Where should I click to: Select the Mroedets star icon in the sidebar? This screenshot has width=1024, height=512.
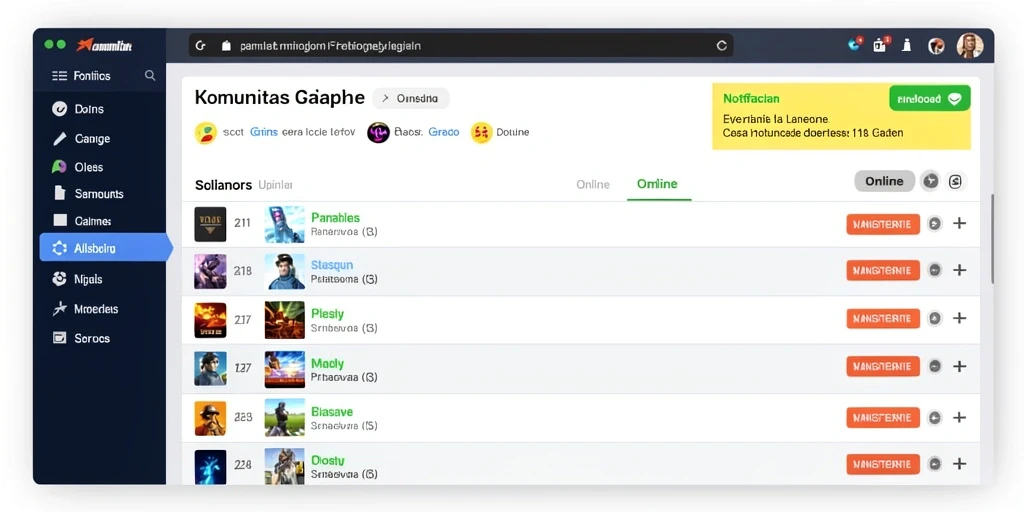pyautogui.click(x=59, y=309)
